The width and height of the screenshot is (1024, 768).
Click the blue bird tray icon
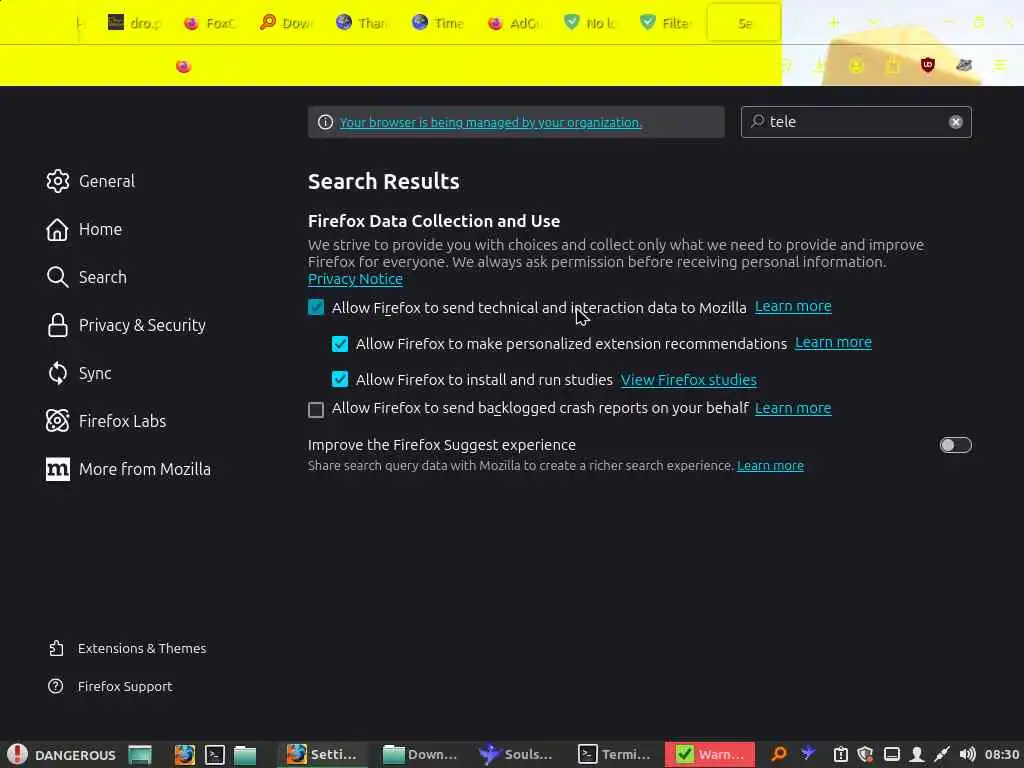point(808,753)
